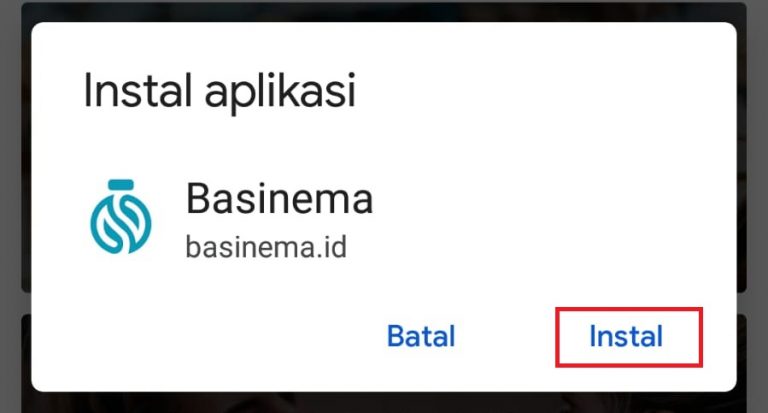This screenshot has width=768, height=413.
Task: Cancel installation with the Batal button
Action: (x=421, y=337)
